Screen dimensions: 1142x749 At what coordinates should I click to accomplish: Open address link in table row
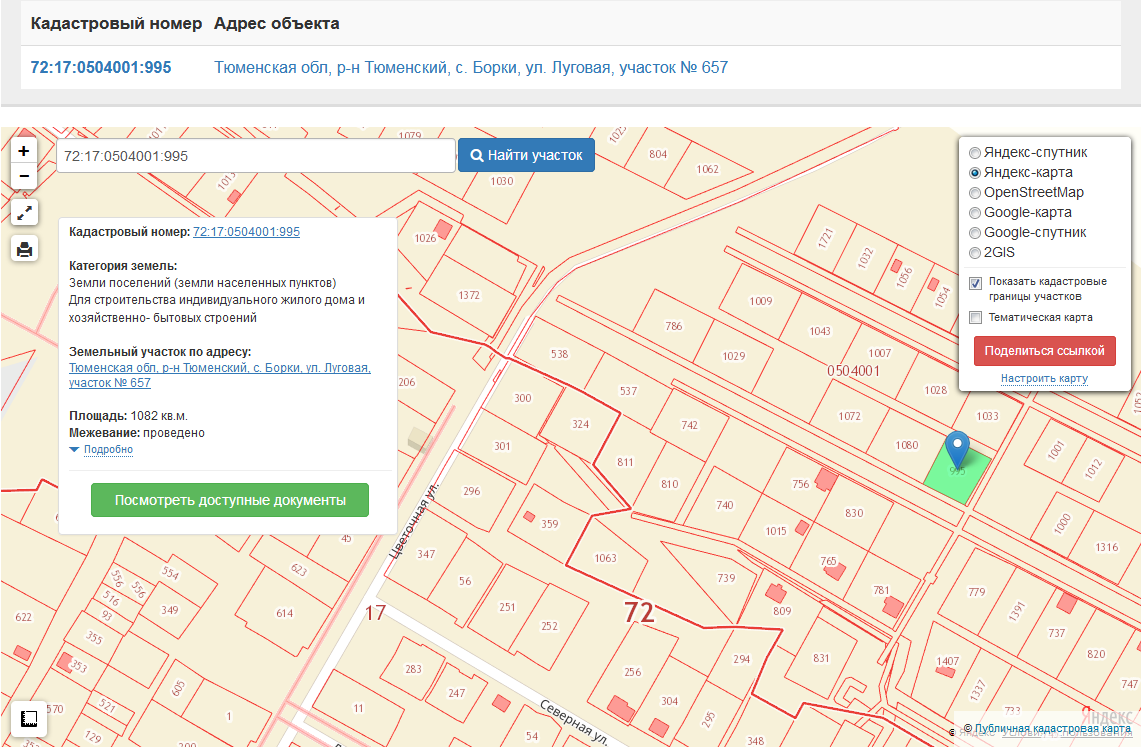click(x=471, y=68)
